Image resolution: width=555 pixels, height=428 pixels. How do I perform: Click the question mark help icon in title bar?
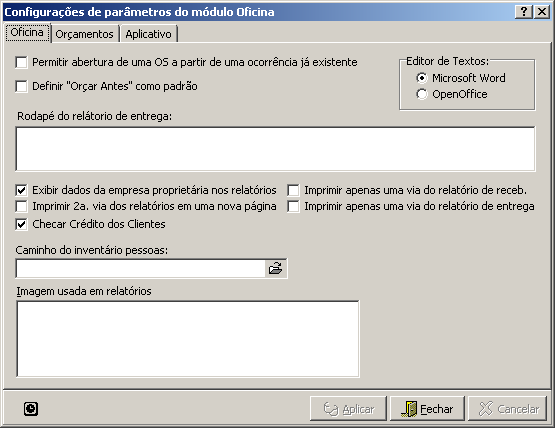pyautogui.click(x=523, y=12)
